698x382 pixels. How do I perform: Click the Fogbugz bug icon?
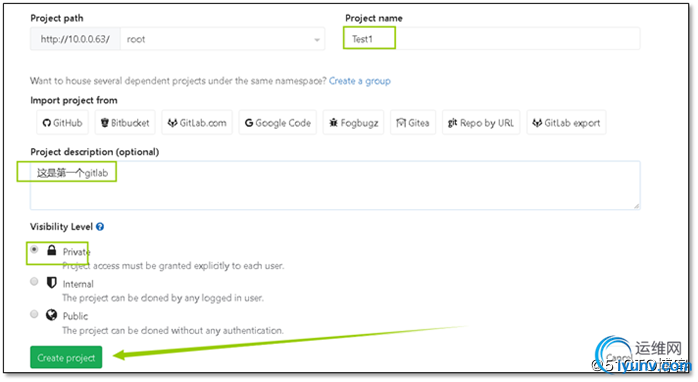coord(333,122)
